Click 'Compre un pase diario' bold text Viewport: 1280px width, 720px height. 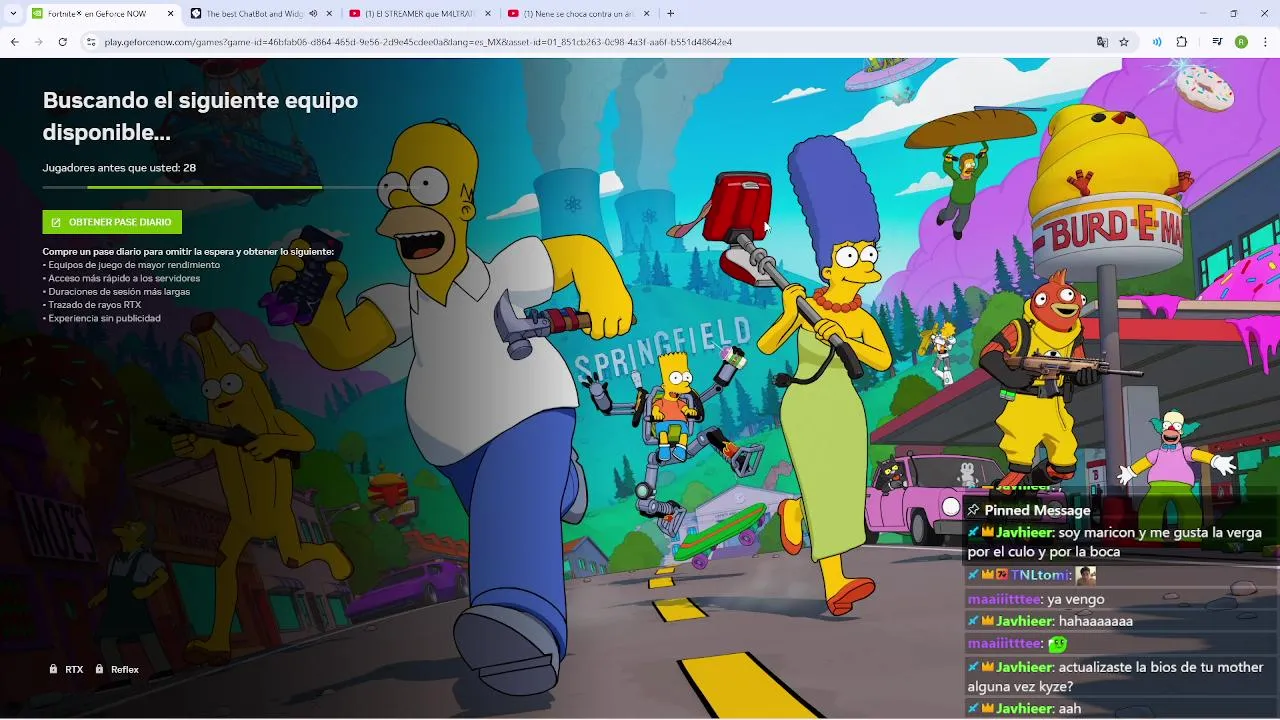pyautogui.click(x=188, y=252)
